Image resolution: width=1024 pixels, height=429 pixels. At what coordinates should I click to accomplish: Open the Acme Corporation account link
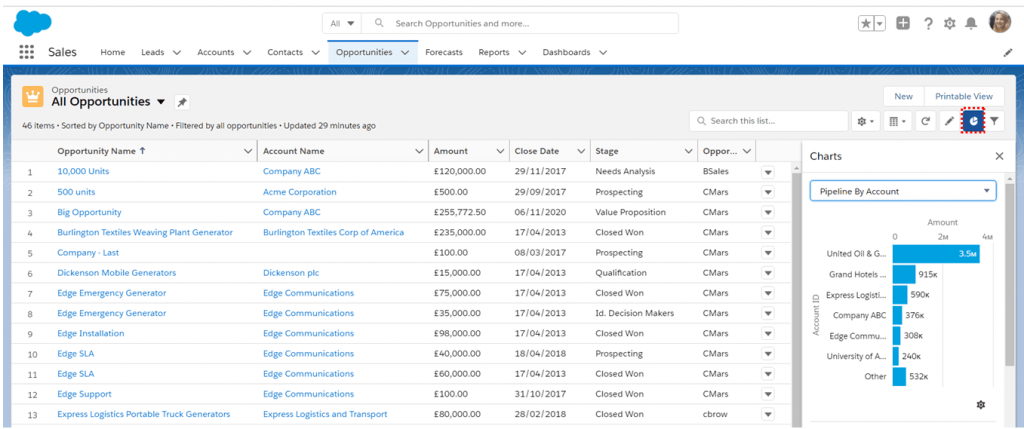click(x=300, y=192)
